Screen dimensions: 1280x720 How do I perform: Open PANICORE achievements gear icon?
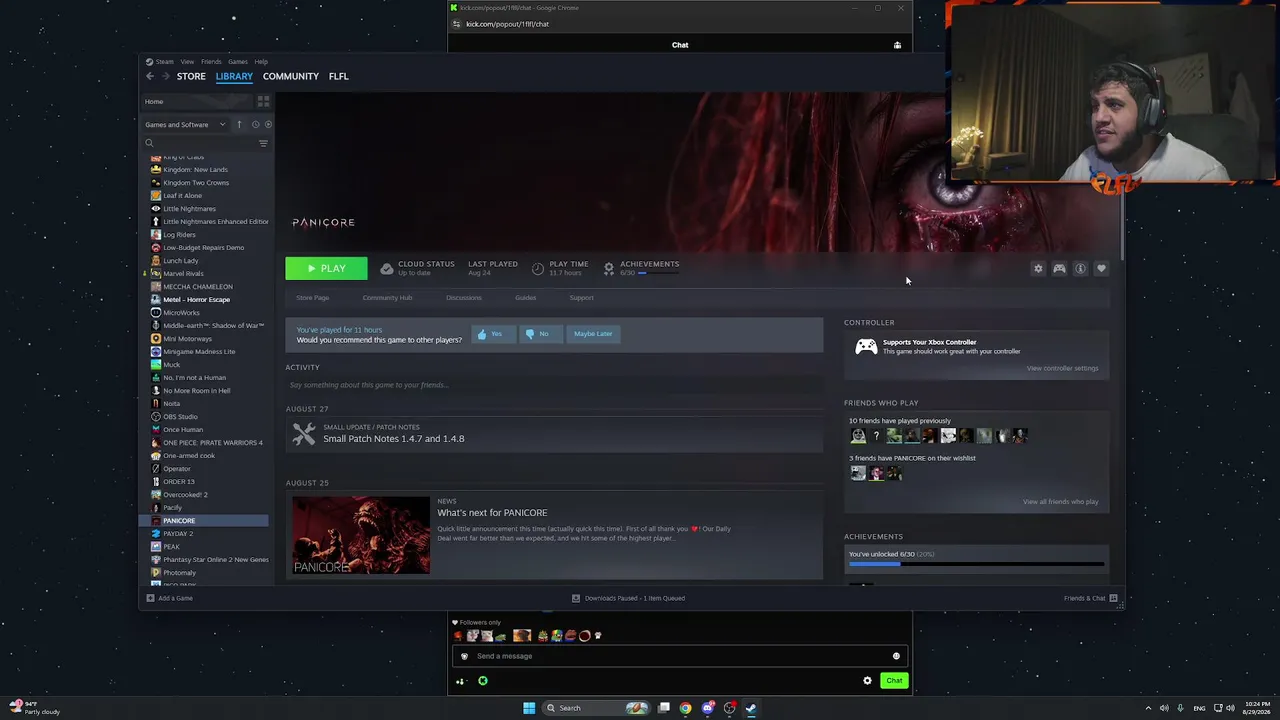point(609,269)
